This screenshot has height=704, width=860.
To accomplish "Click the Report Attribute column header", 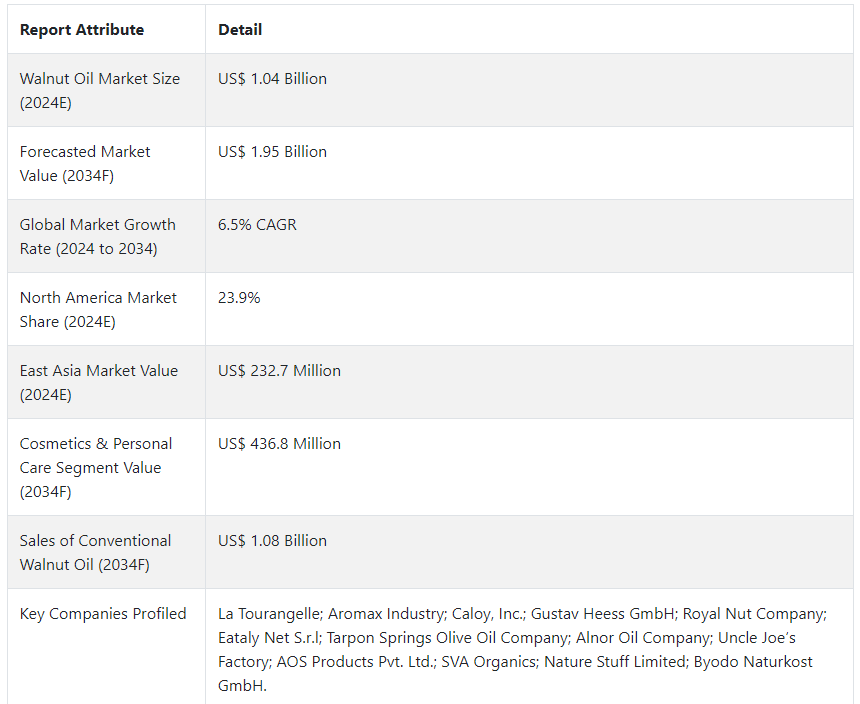I will (x=82, y=30).
